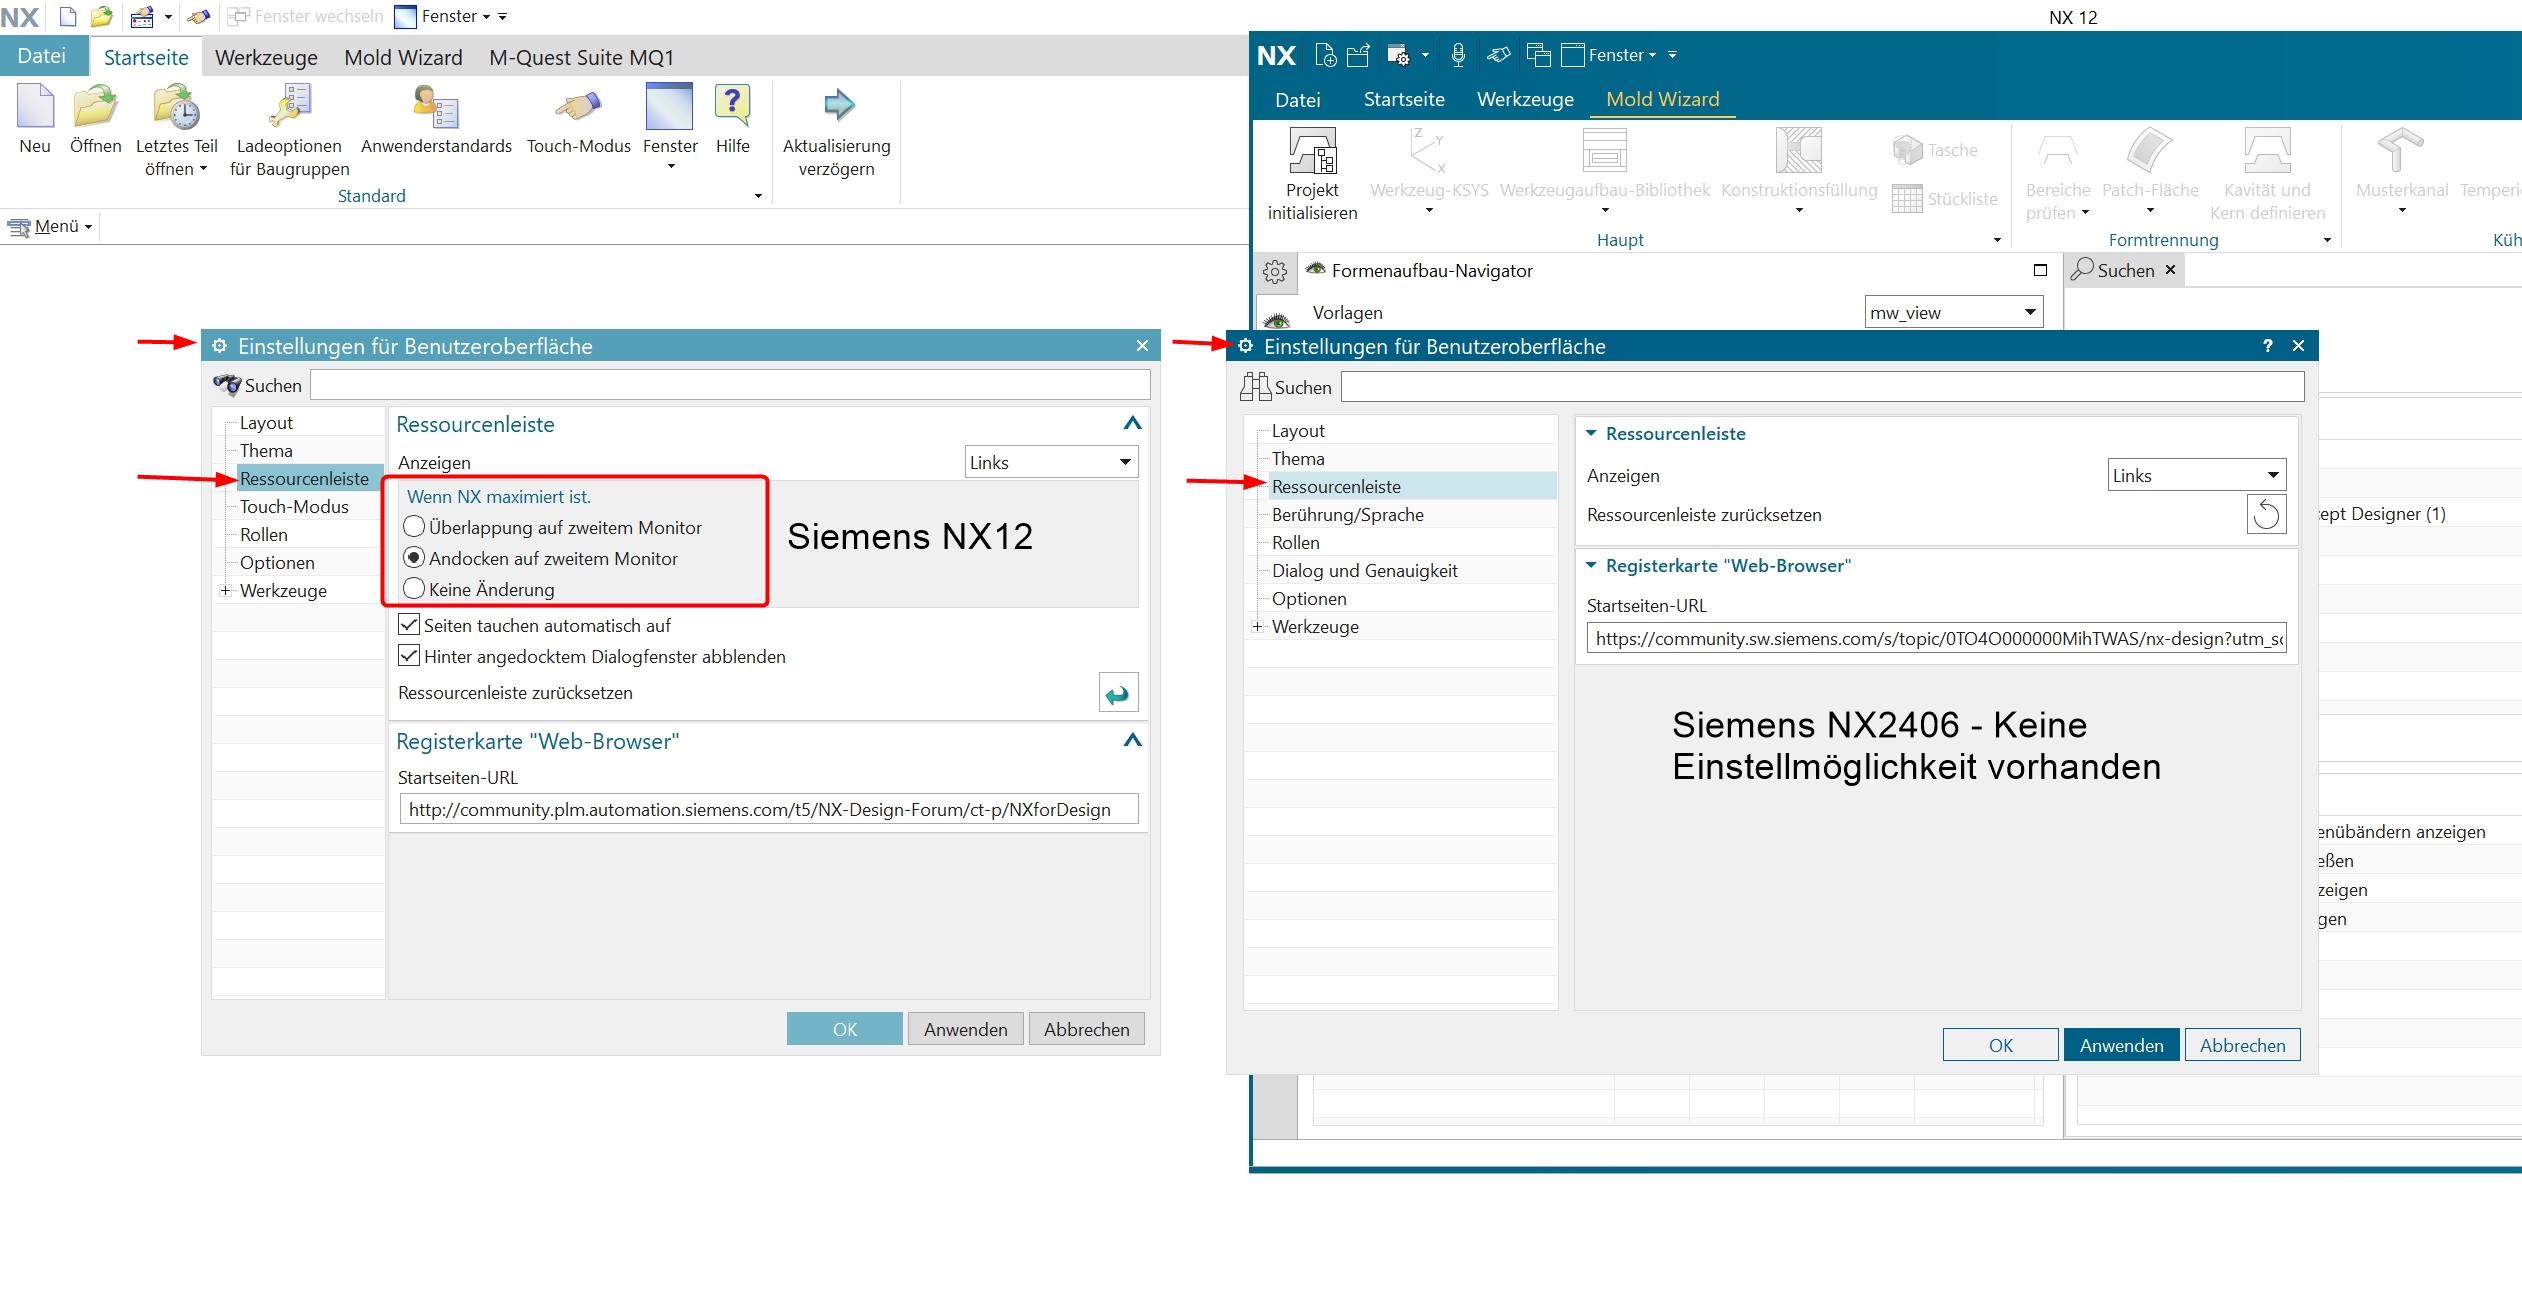This screenshot has height=1291, width=2522.
Task: Click Abbrechen in NX12 dialog
Action: [x=1086, y=1029]
